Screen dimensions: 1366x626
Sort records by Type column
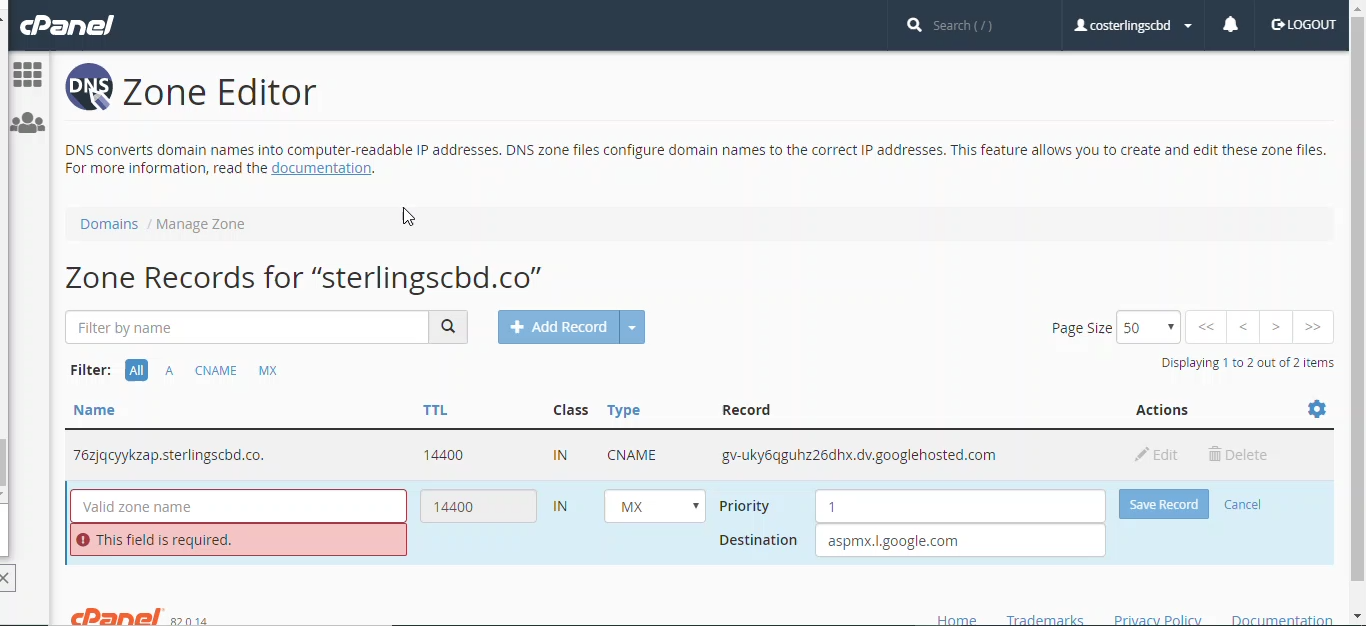click(x=623, y=410)
